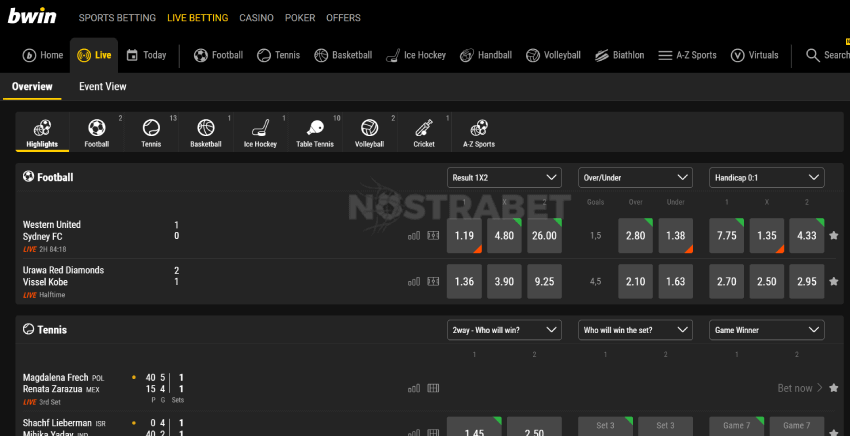Open scoreboard icon for Frech vs Zarazua

tap(433, 388)
